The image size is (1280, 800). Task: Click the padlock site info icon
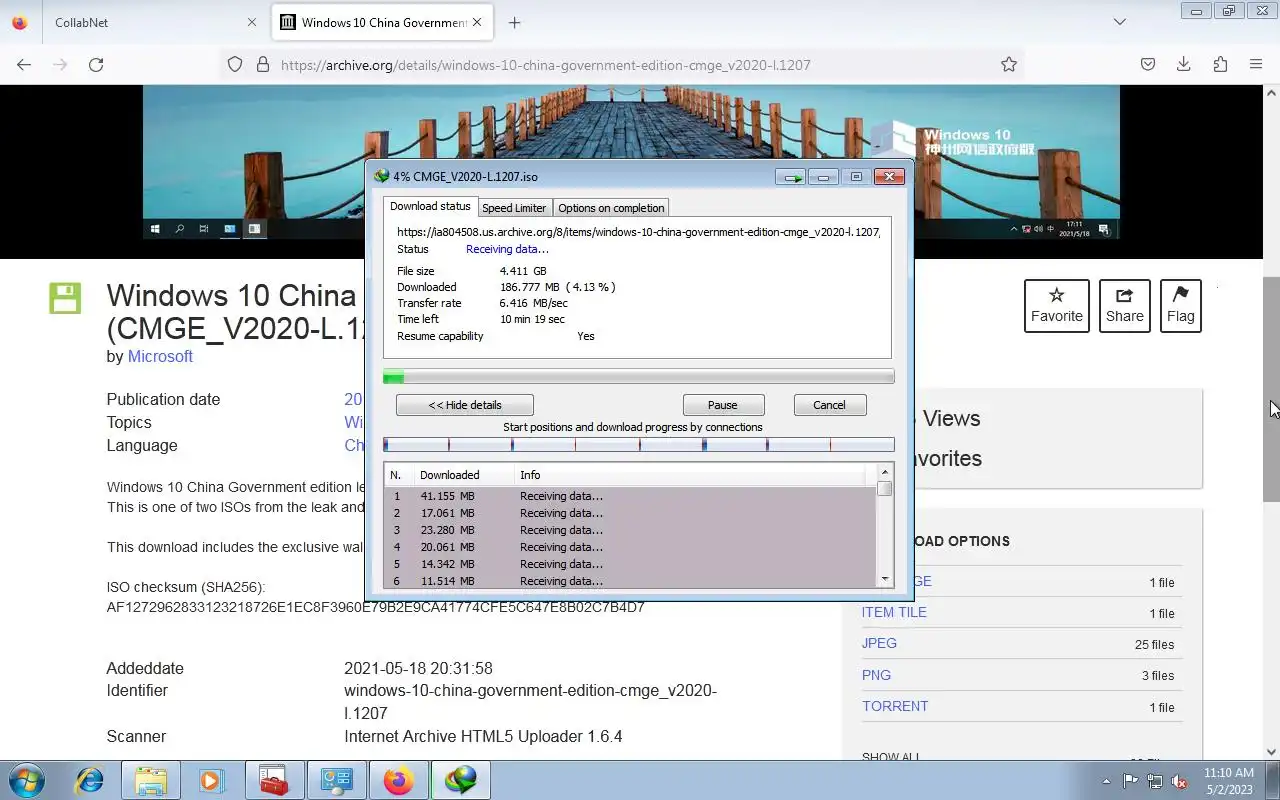coord(263,64)
